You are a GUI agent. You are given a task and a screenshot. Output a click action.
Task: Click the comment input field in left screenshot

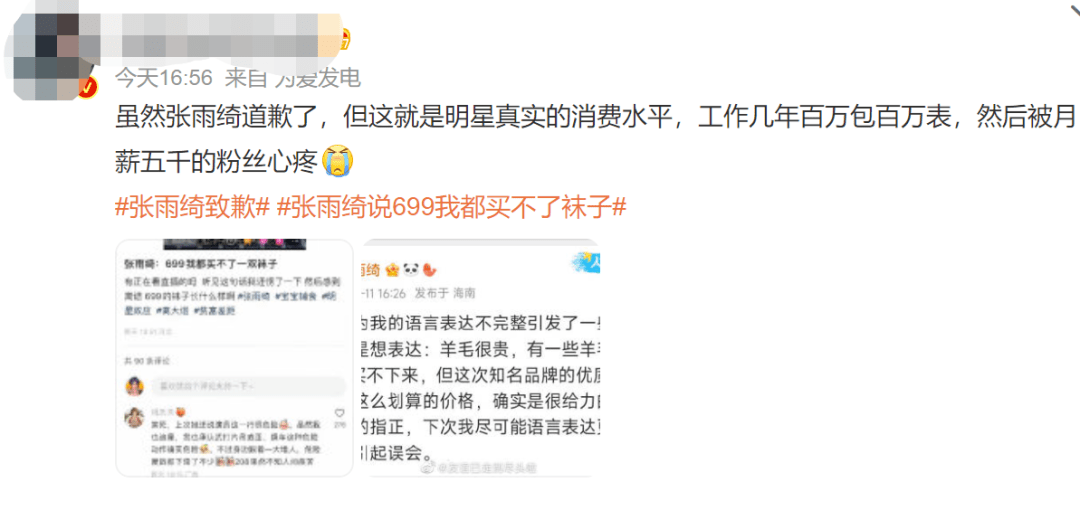[x=247, y=386]
